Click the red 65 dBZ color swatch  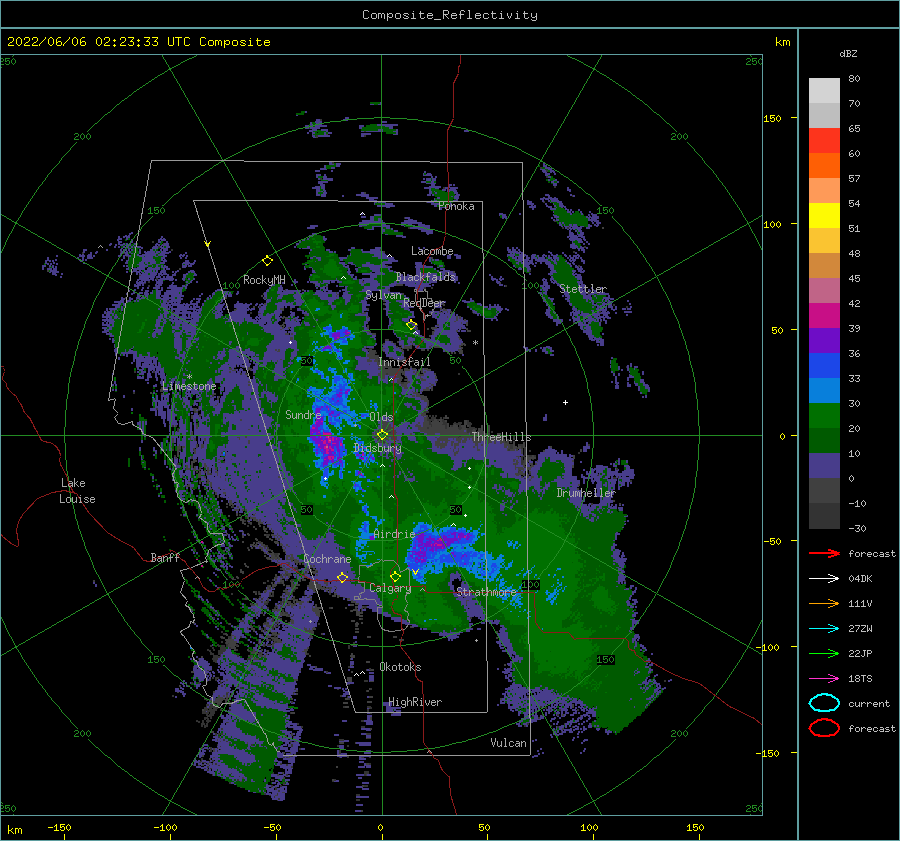(824, 140)
